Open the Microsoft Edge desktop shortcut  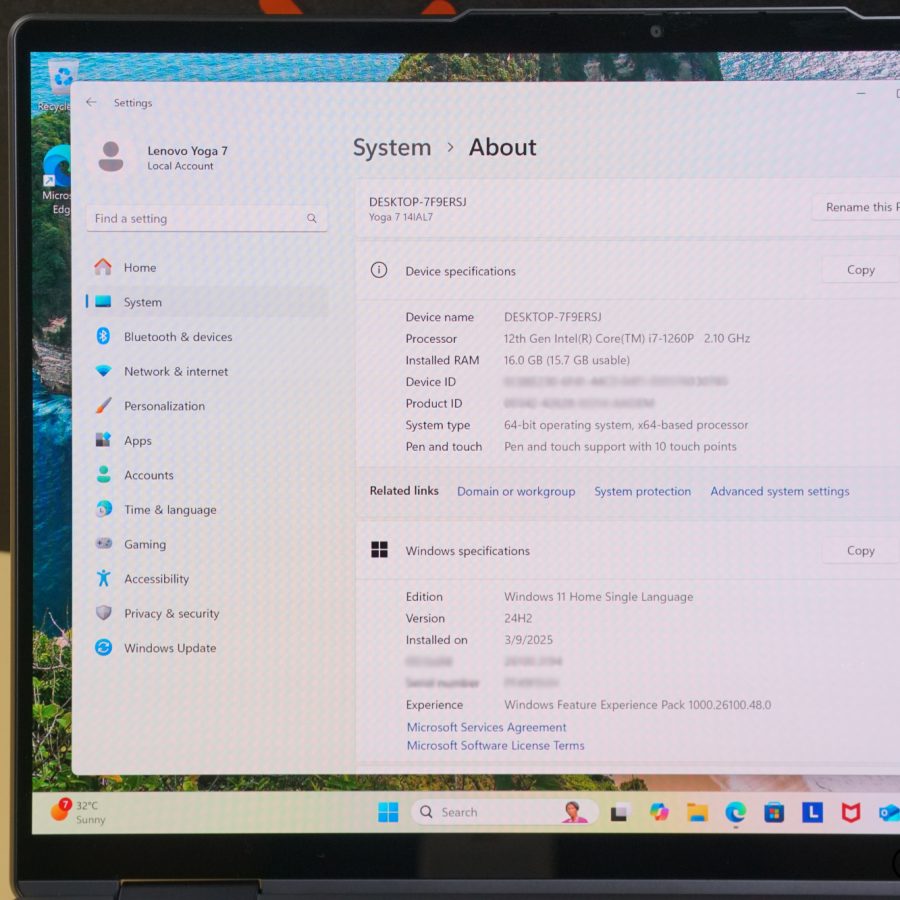[57, 180]
